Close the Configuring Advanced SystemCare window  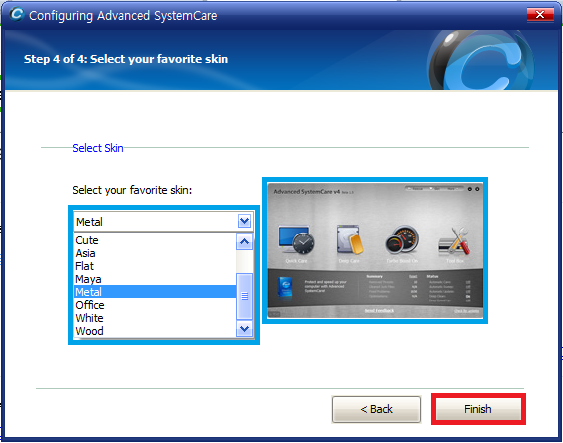click(x=540, y=15)
